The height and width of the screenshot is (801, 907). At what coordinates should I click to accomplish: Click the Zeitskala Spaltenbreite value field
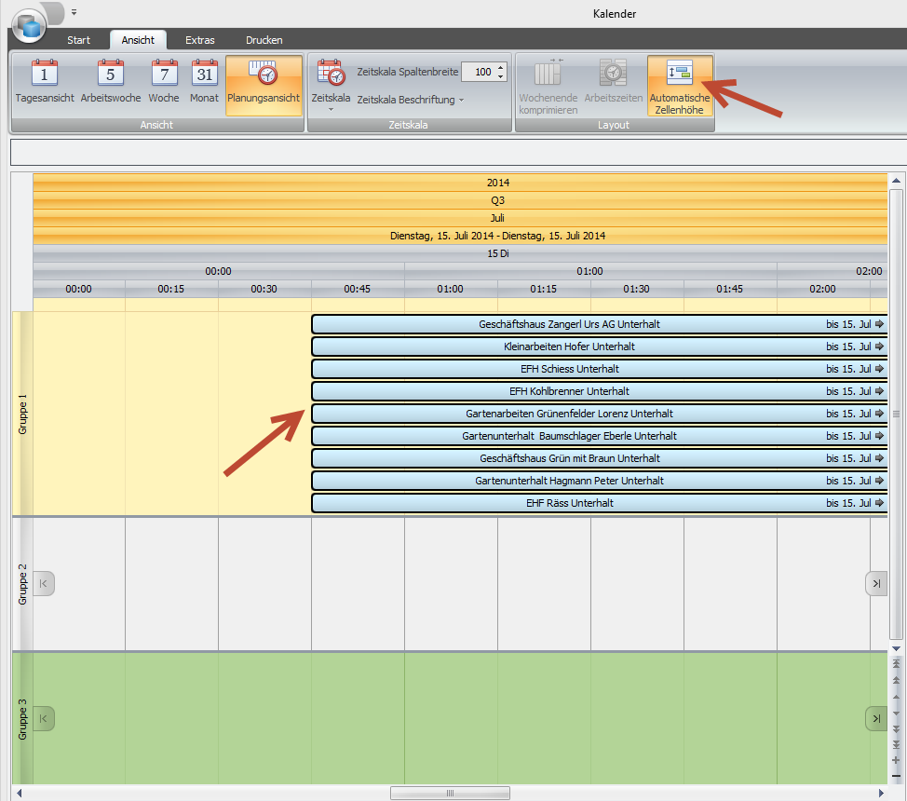click(x=480, y=72)
